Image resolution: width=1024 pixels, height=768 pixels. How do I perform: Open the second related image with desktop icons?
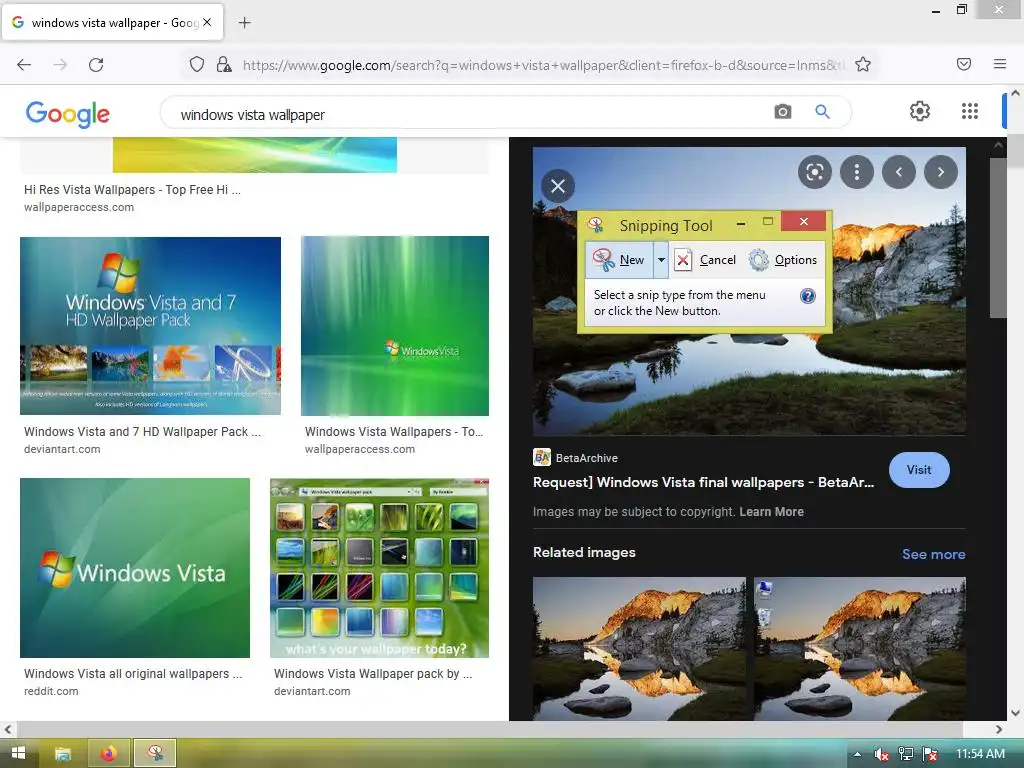[x=859, y=648]
